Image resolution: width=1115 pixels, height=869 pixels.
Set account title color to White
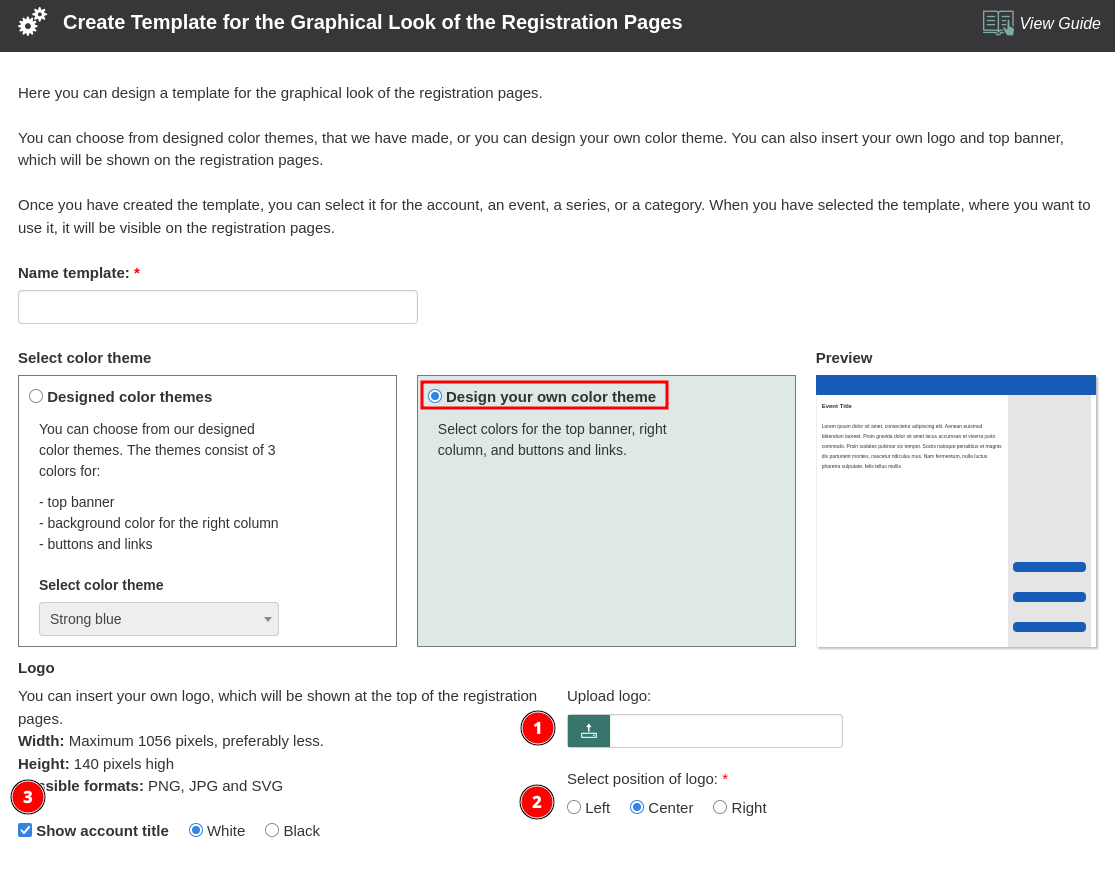[x=196, y=830]
